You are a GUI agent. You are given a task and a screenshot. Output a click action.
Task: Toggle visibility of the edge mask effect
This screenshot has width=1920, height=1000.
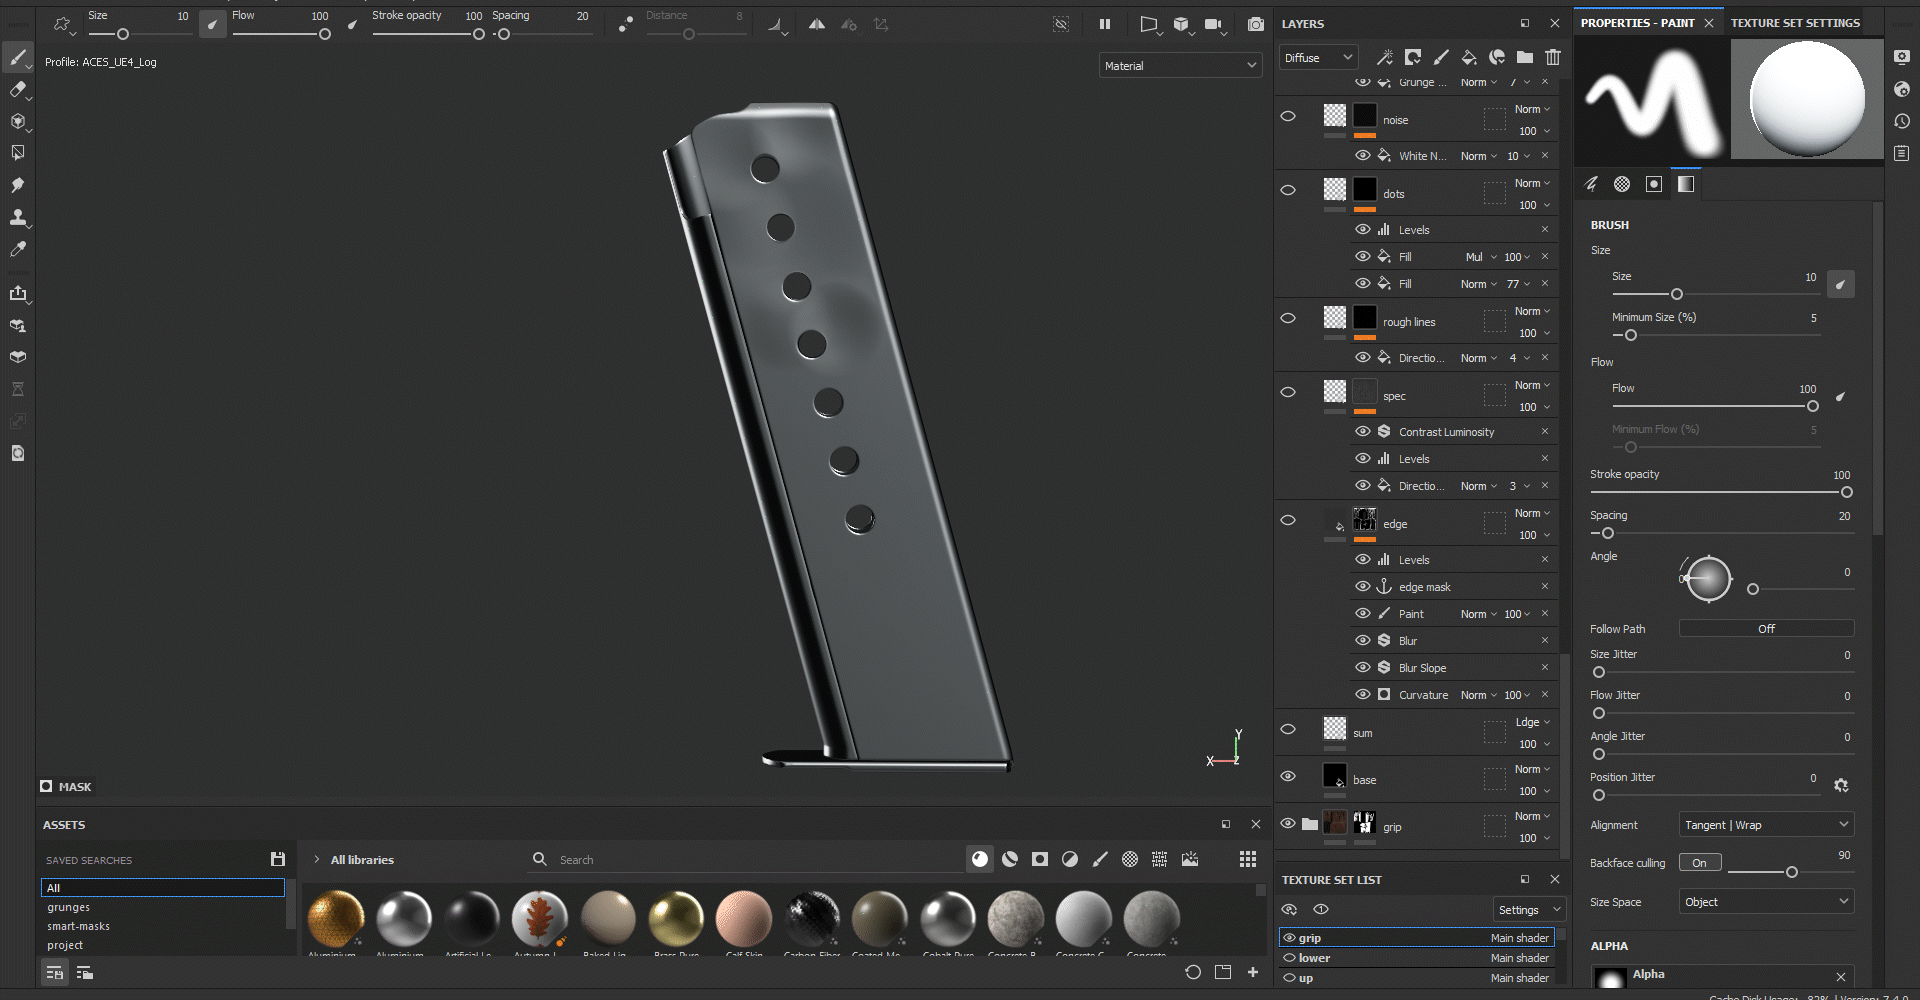(x=1362, y=586)
